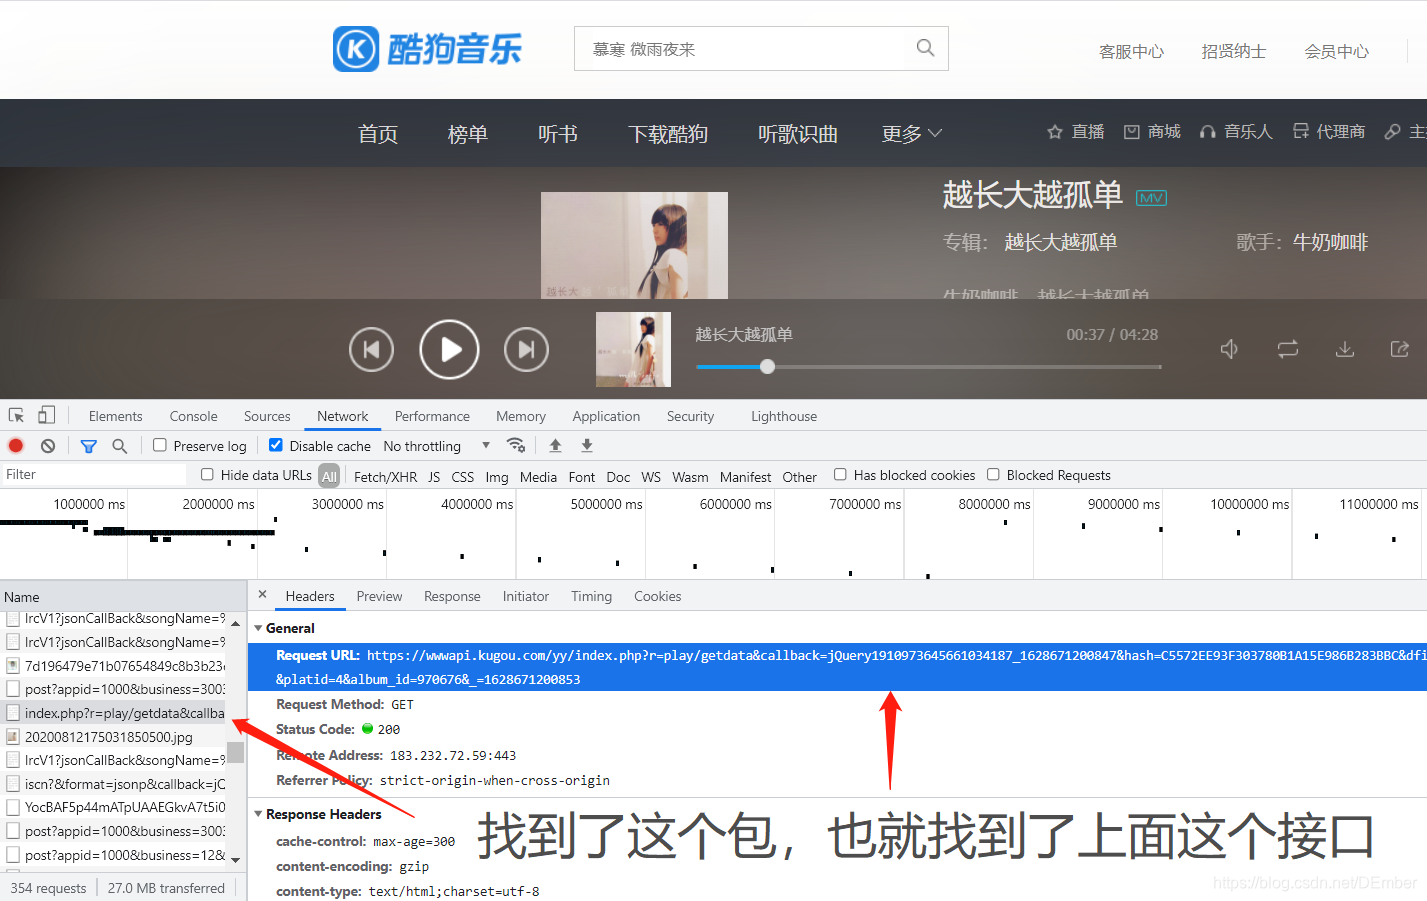The height and width of the screenshot is (901, 1427).
Task: Open the network search magnifier
Action: point(120,446)
